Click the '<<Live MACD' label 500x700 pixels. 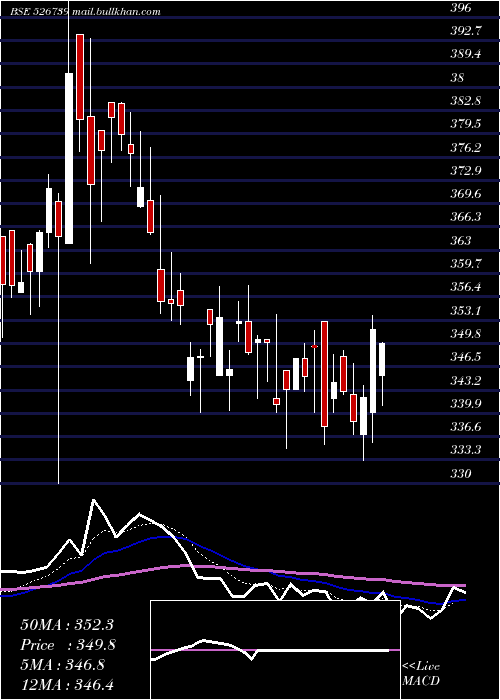point(421,673)
